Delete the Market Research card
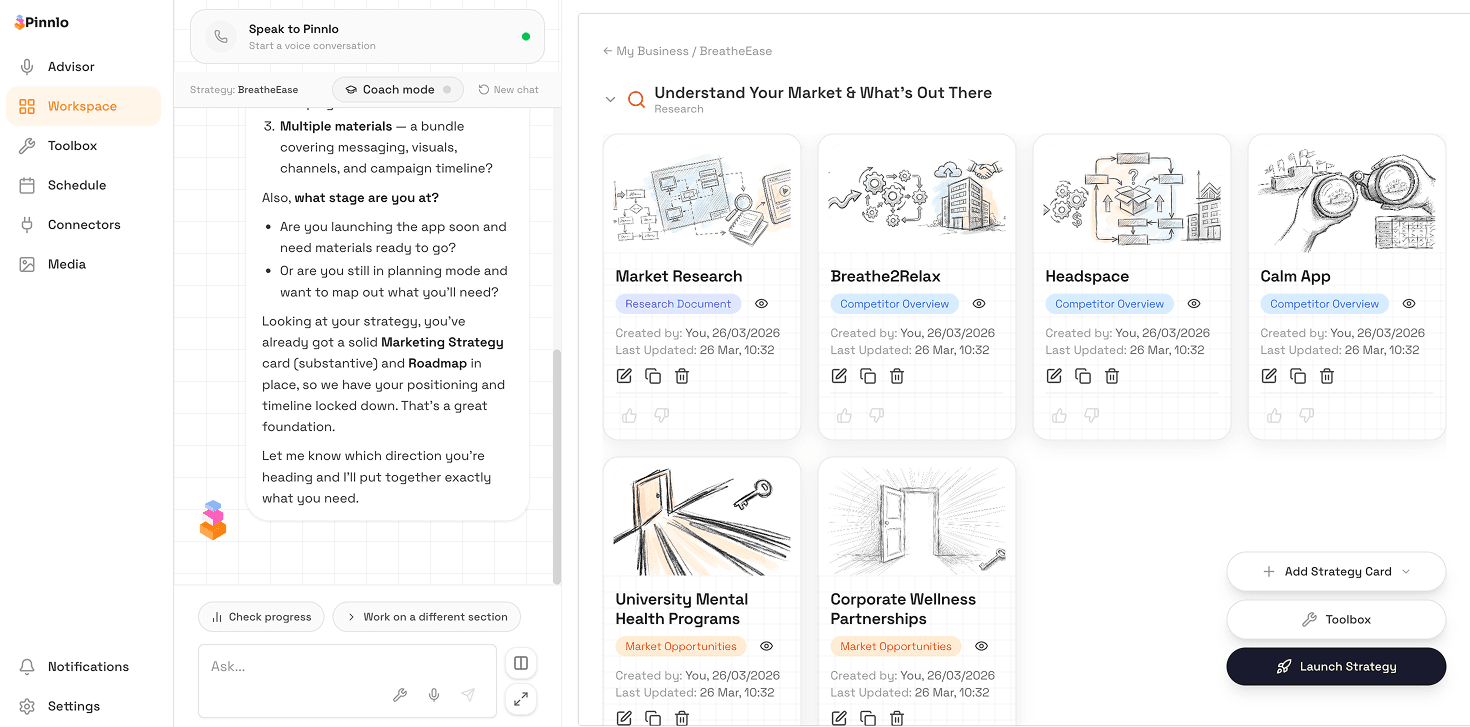Screen dimensions: 1470x727 pos(682,376)
